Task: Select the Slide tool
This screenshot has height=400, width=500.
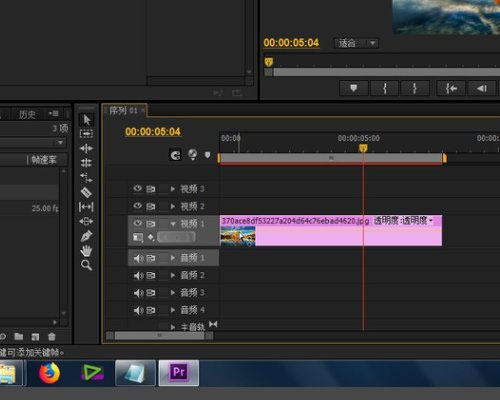Action: click(86, 221)
